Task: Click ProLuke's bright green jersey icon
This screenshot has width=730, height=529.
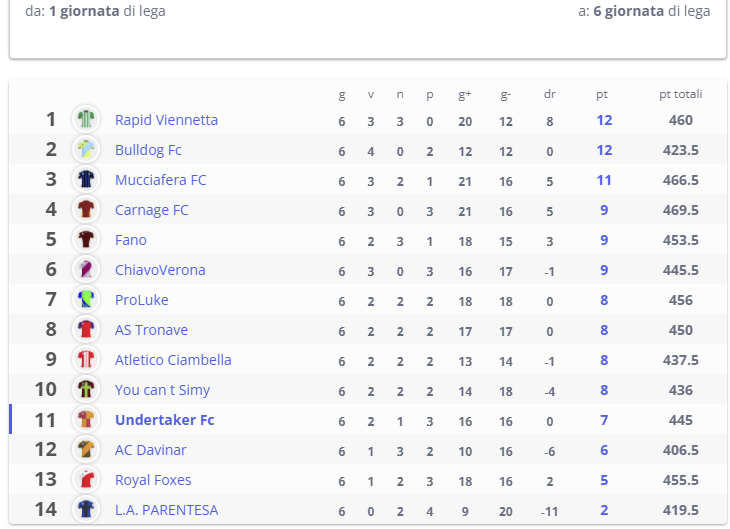Action: pyautogui.click(x=86, y=299)
